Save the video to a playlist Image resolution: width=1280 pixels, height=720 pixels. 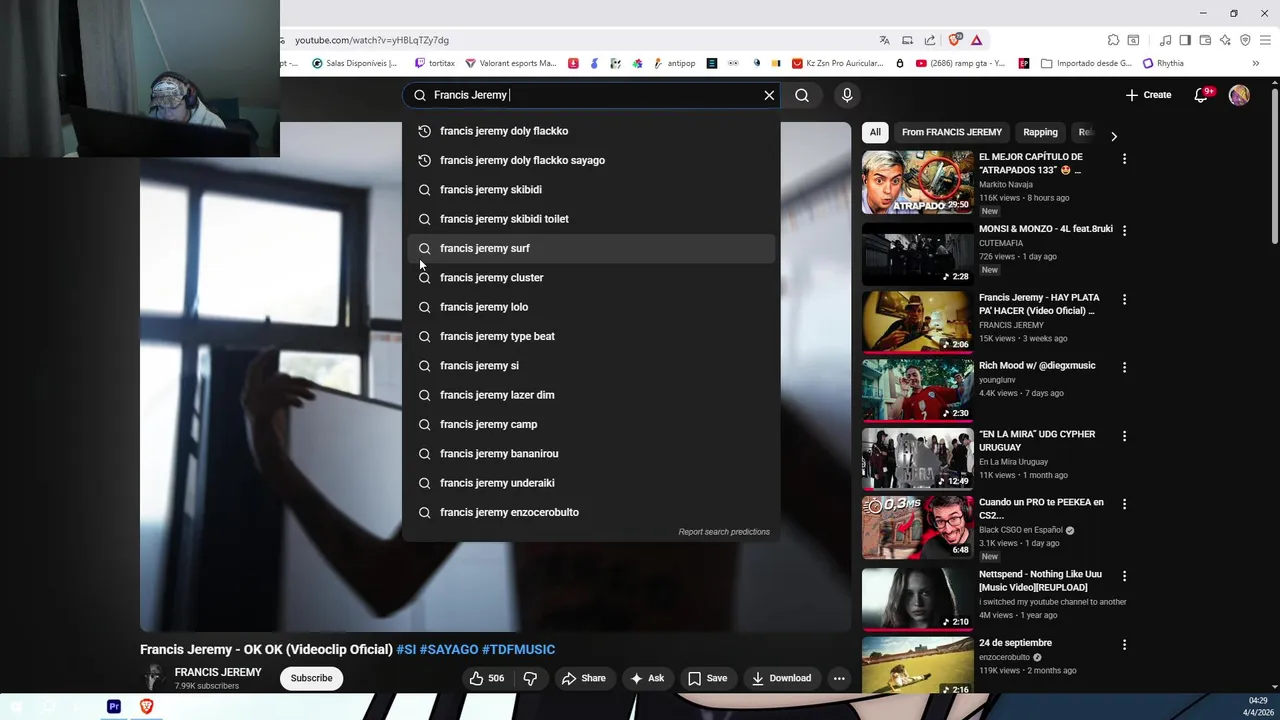click(707, 678)
